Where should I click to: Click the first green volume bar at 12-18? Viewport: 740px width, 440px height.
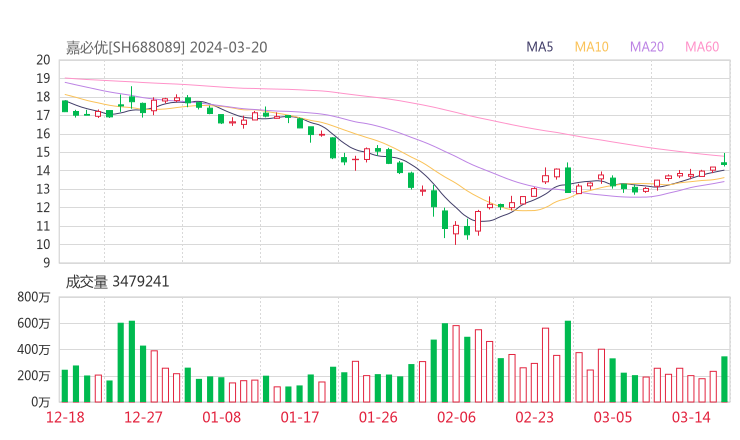pyautogui.click(x=65, y=386)
